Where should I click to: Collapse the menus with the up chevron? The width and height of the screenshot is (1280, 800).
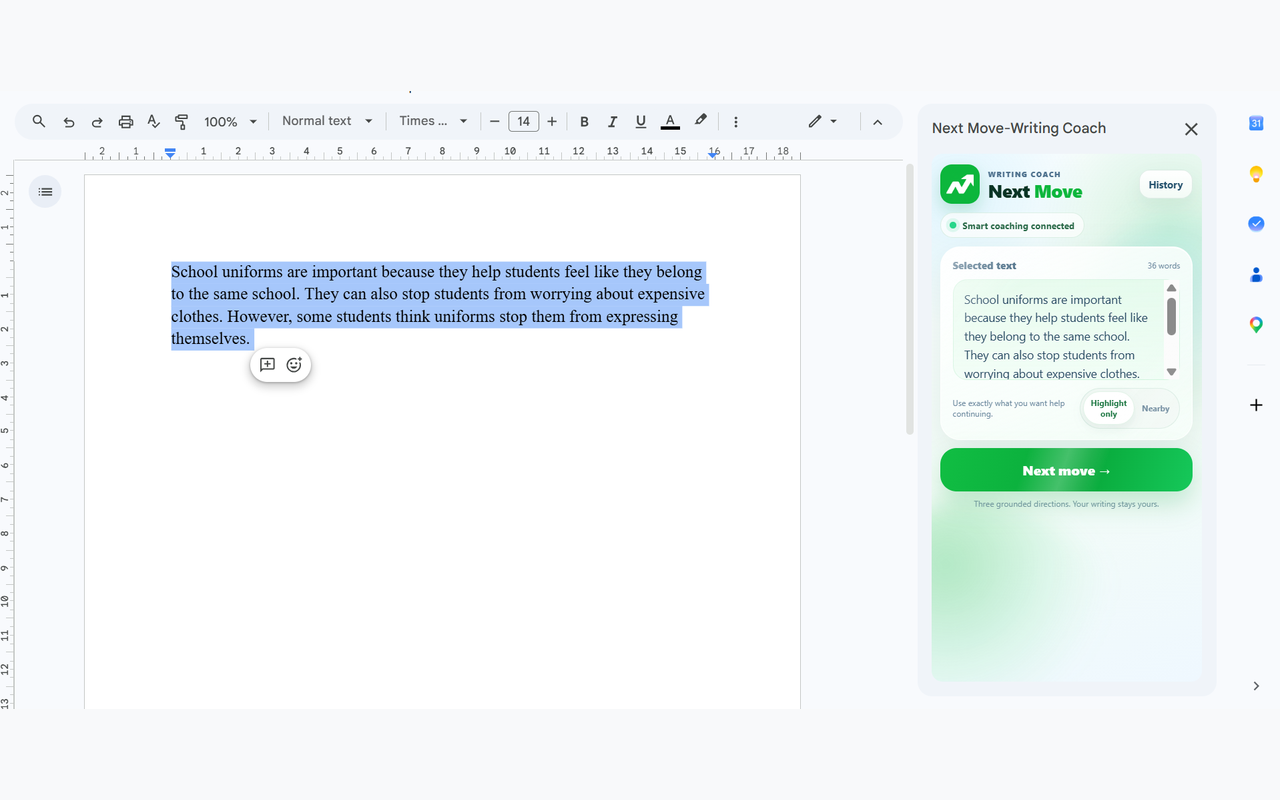[877, 122]
